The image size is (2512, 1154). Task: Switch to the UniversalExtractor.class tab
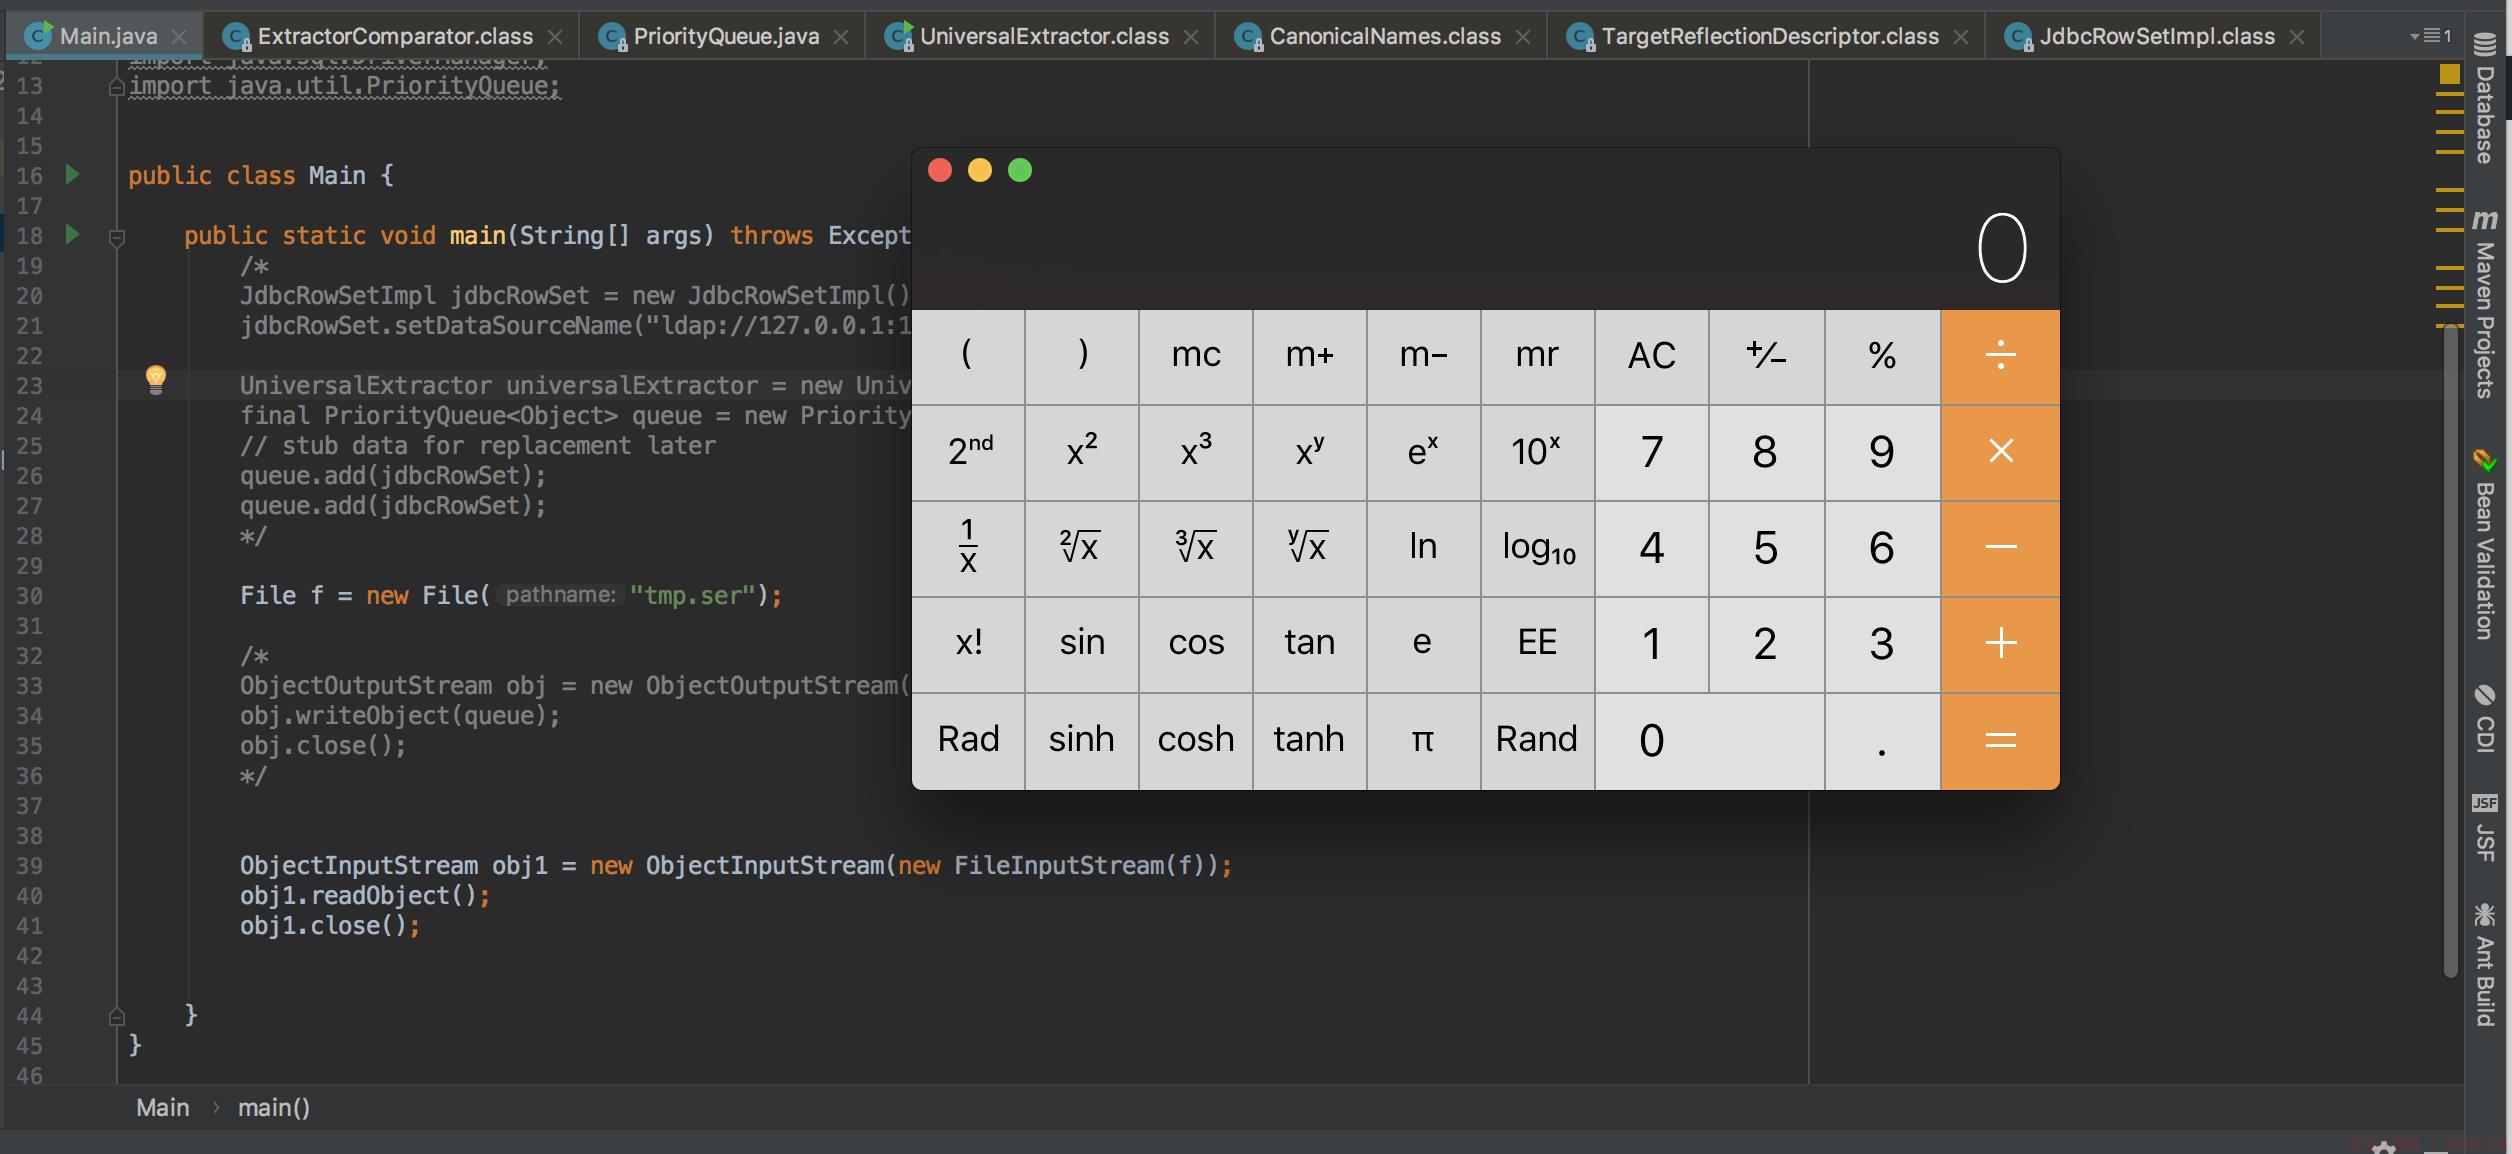pos(1044,37)
